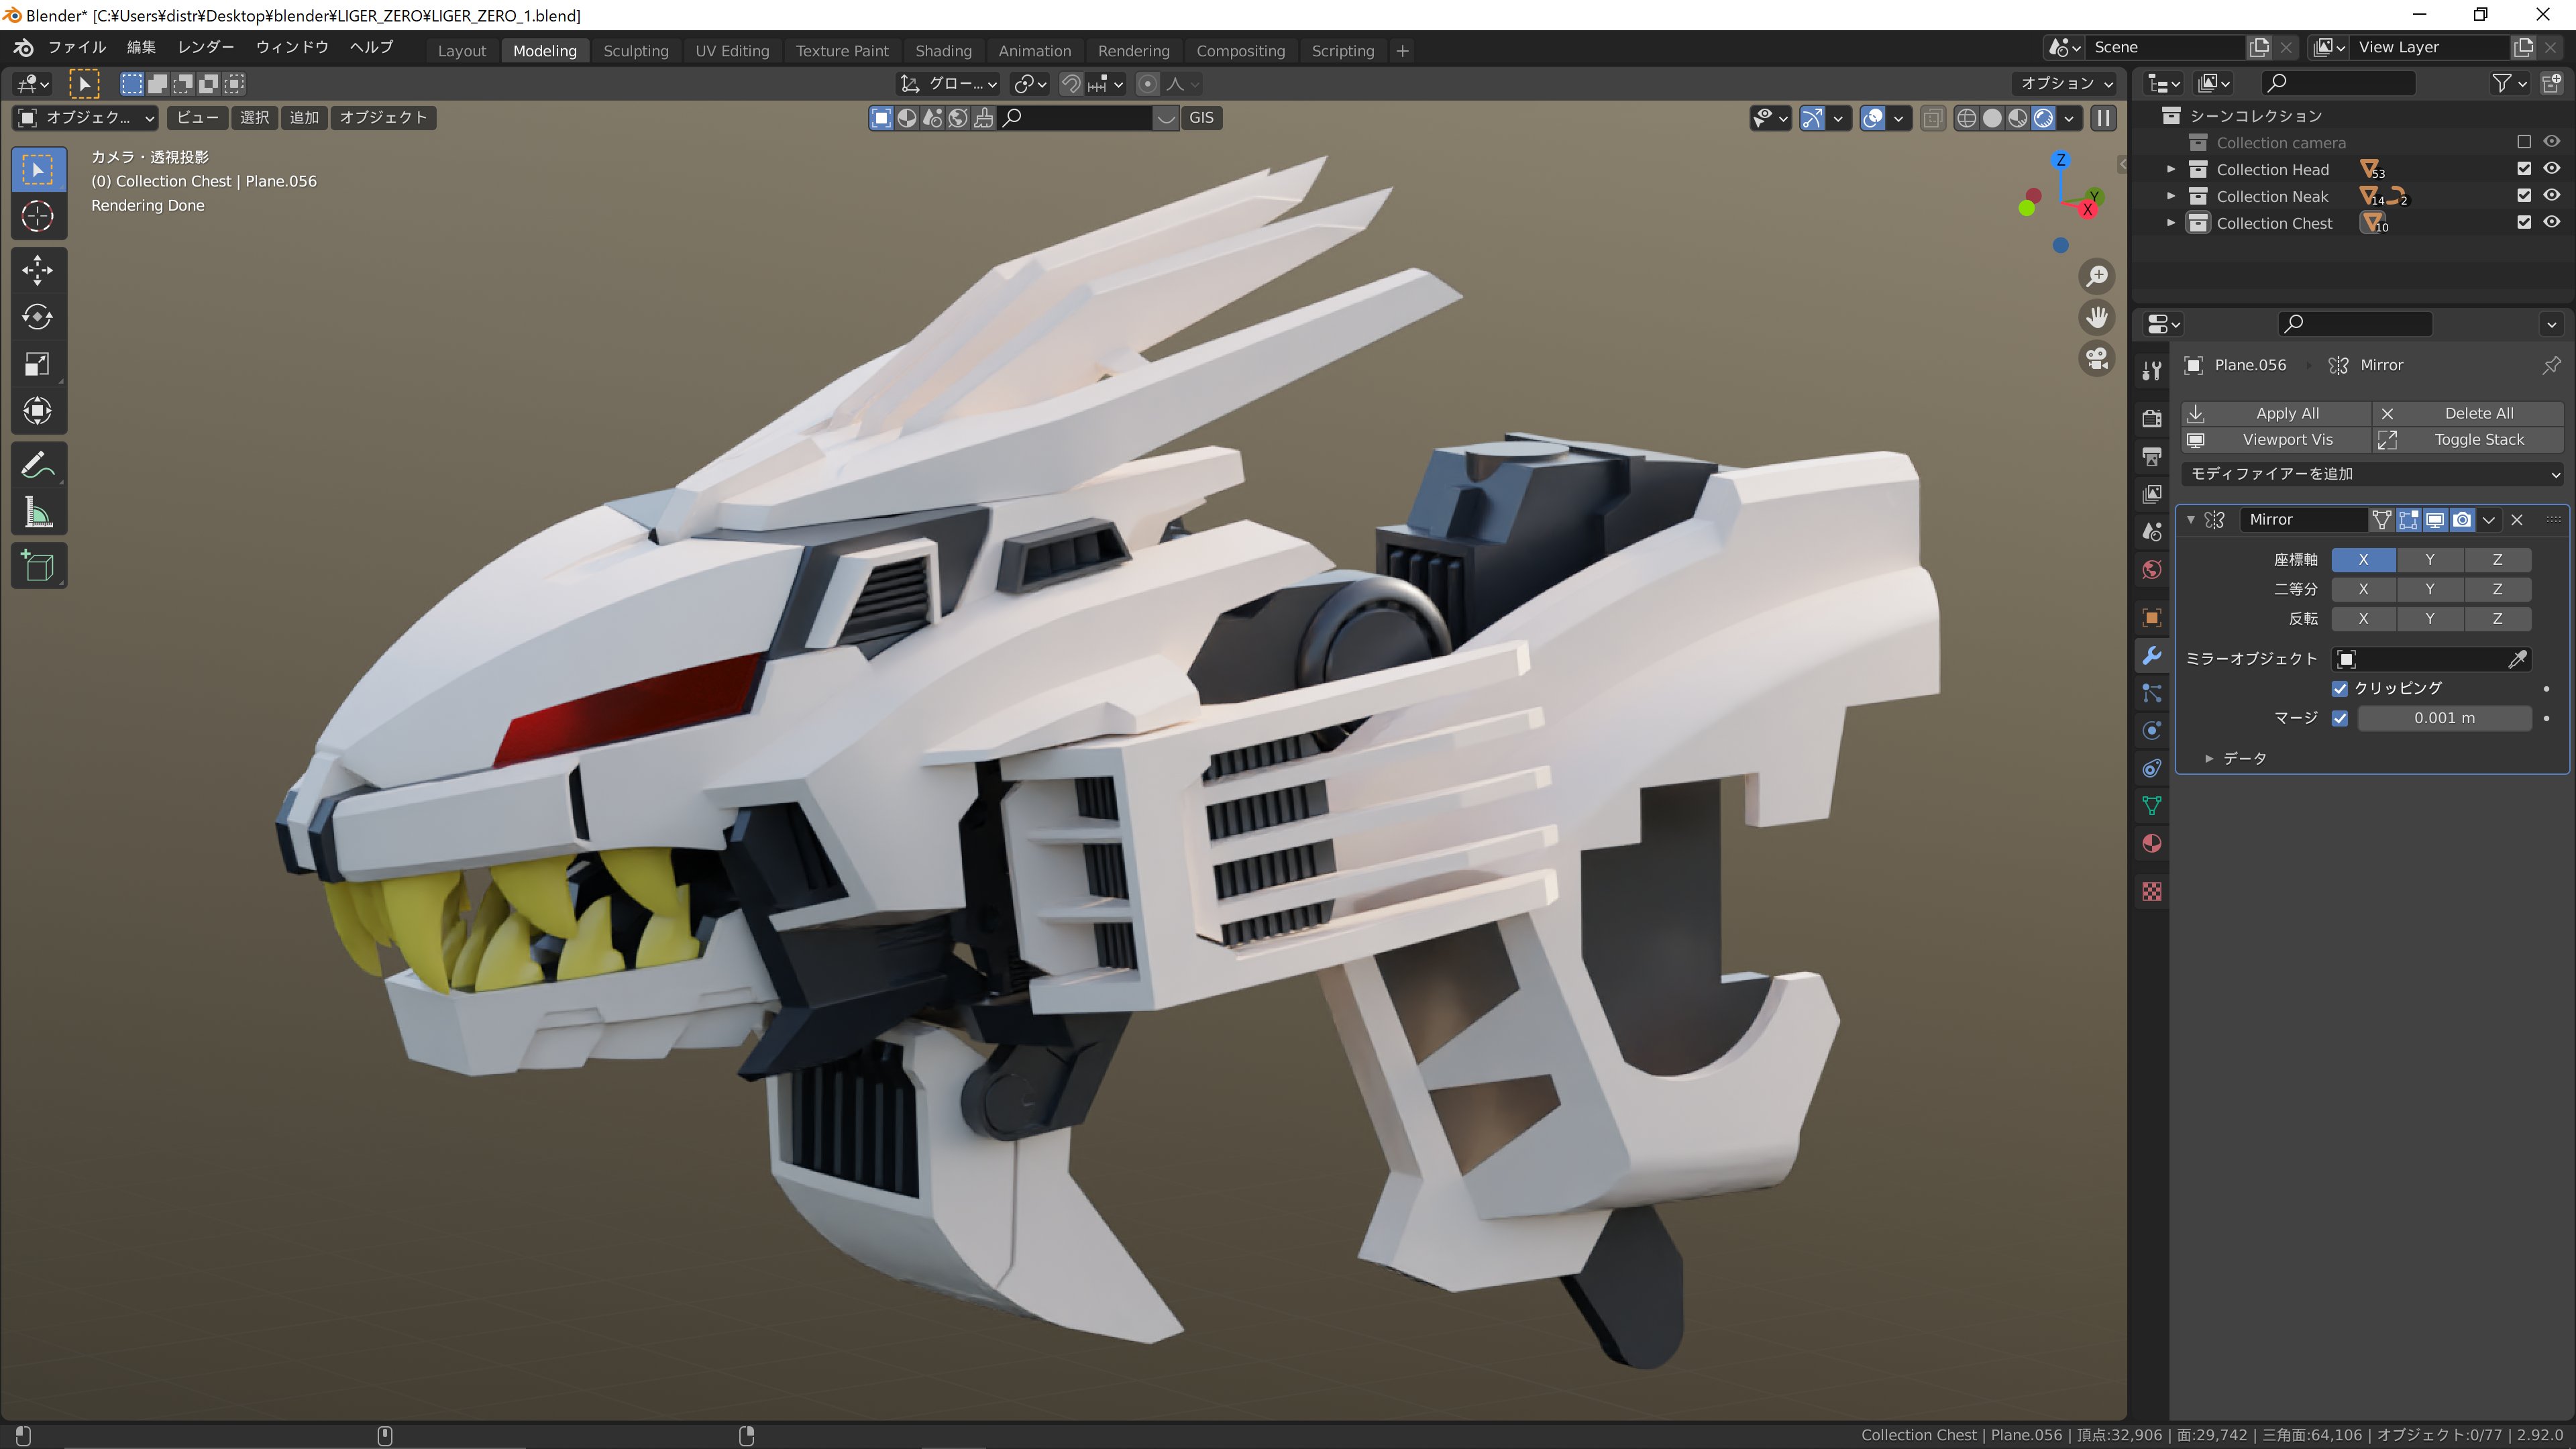The width and height of the screenshot is (2576, 1449).
Task: Enable the Mirror Y axis button
Action: click(x=2429, y=560)
